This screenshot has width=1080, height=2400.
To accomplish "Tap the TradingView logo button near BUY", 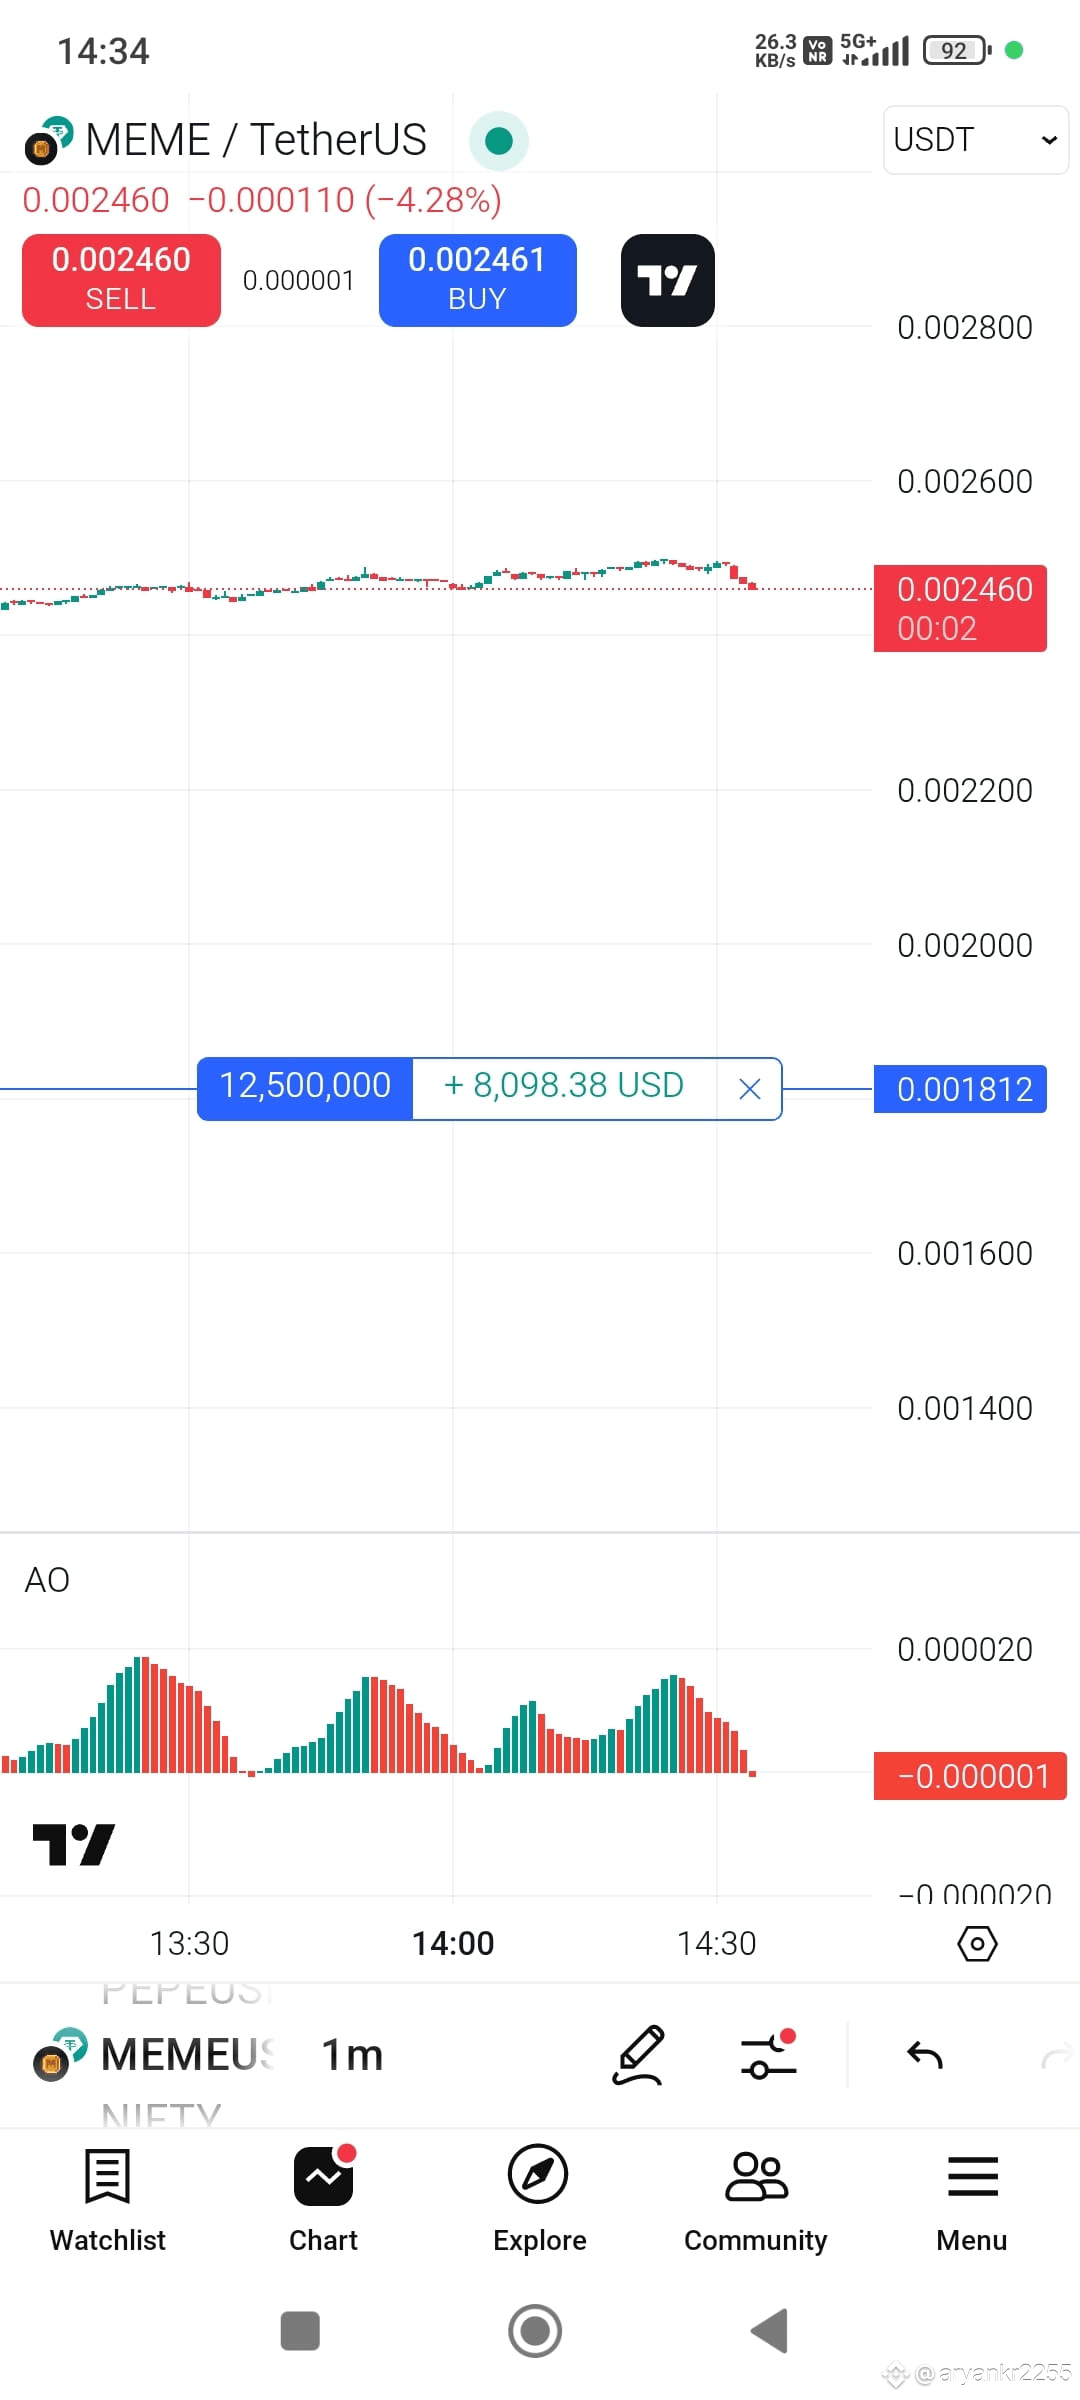I will pyautogui.click(x=667, y=280).
